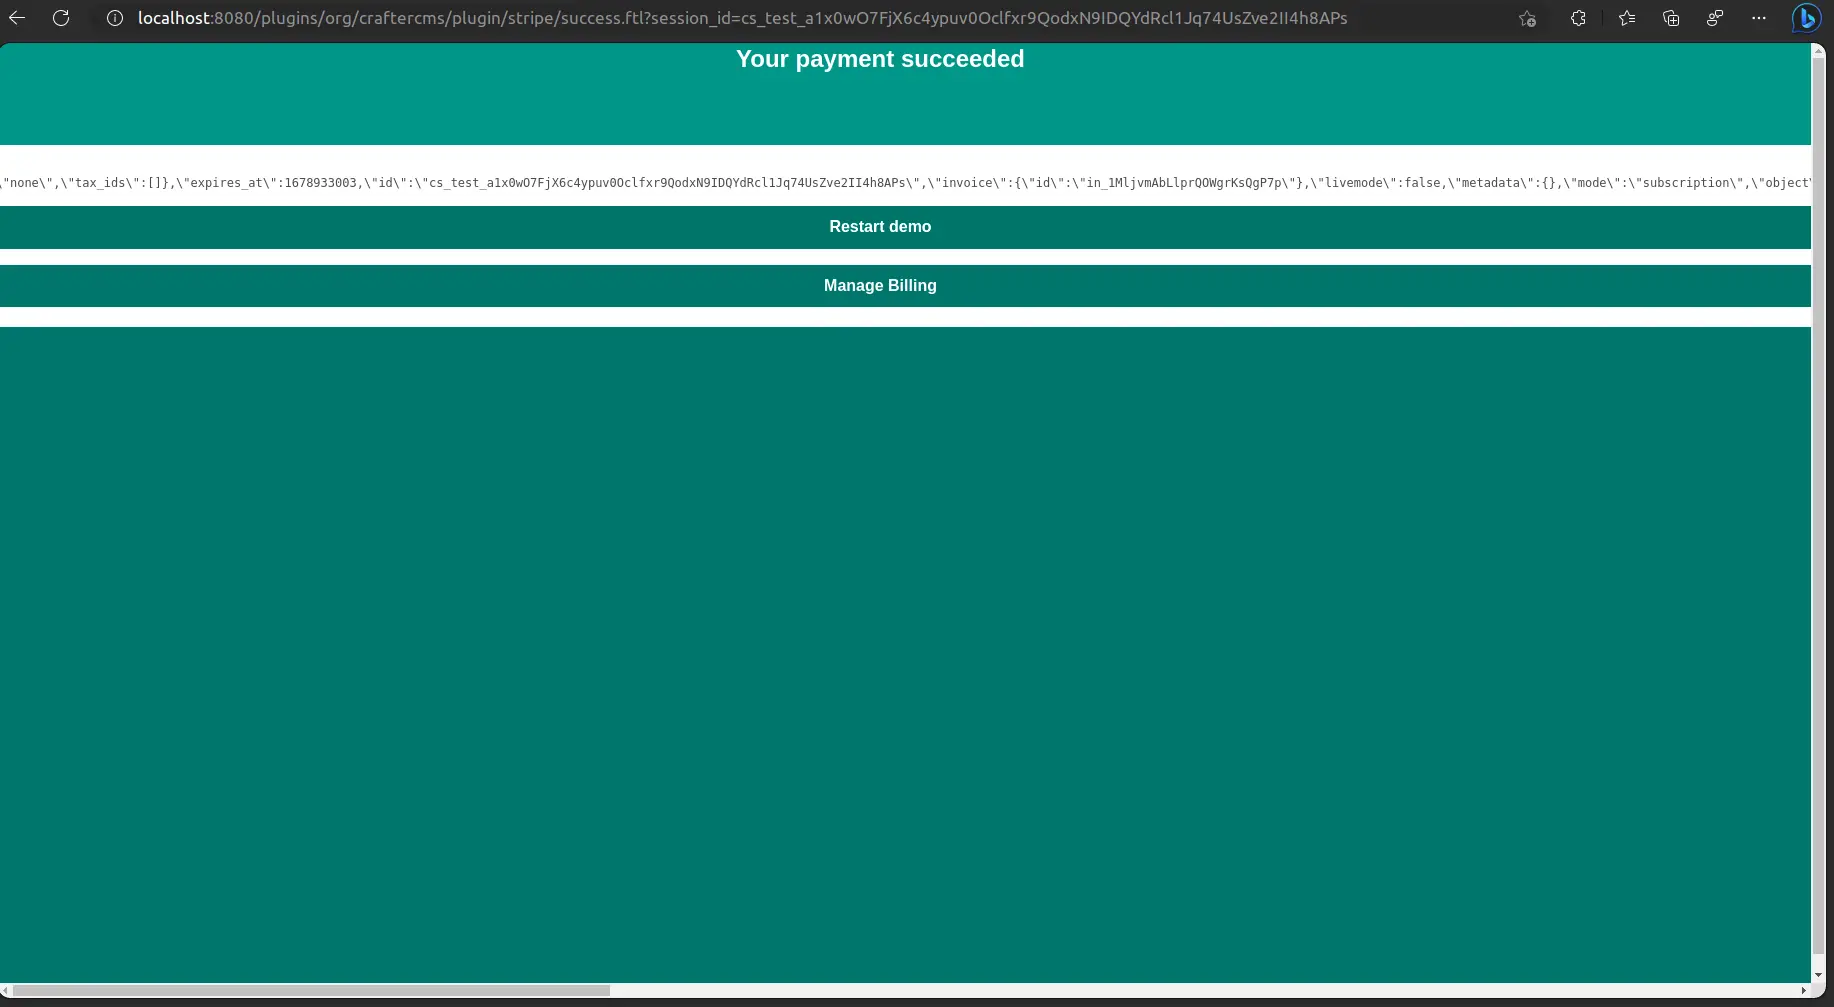The width and height of the screenshot is (1834, 1007).
Task: Open the browser Extensions puzzle icon
Action: coord(1578,18)
